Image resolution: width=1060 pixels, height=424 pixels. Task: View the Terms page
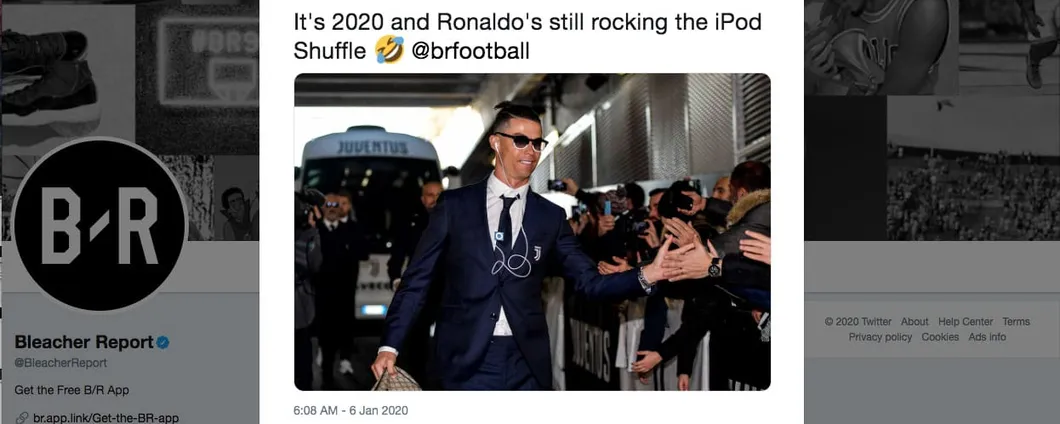click(x=1016, y=322)
